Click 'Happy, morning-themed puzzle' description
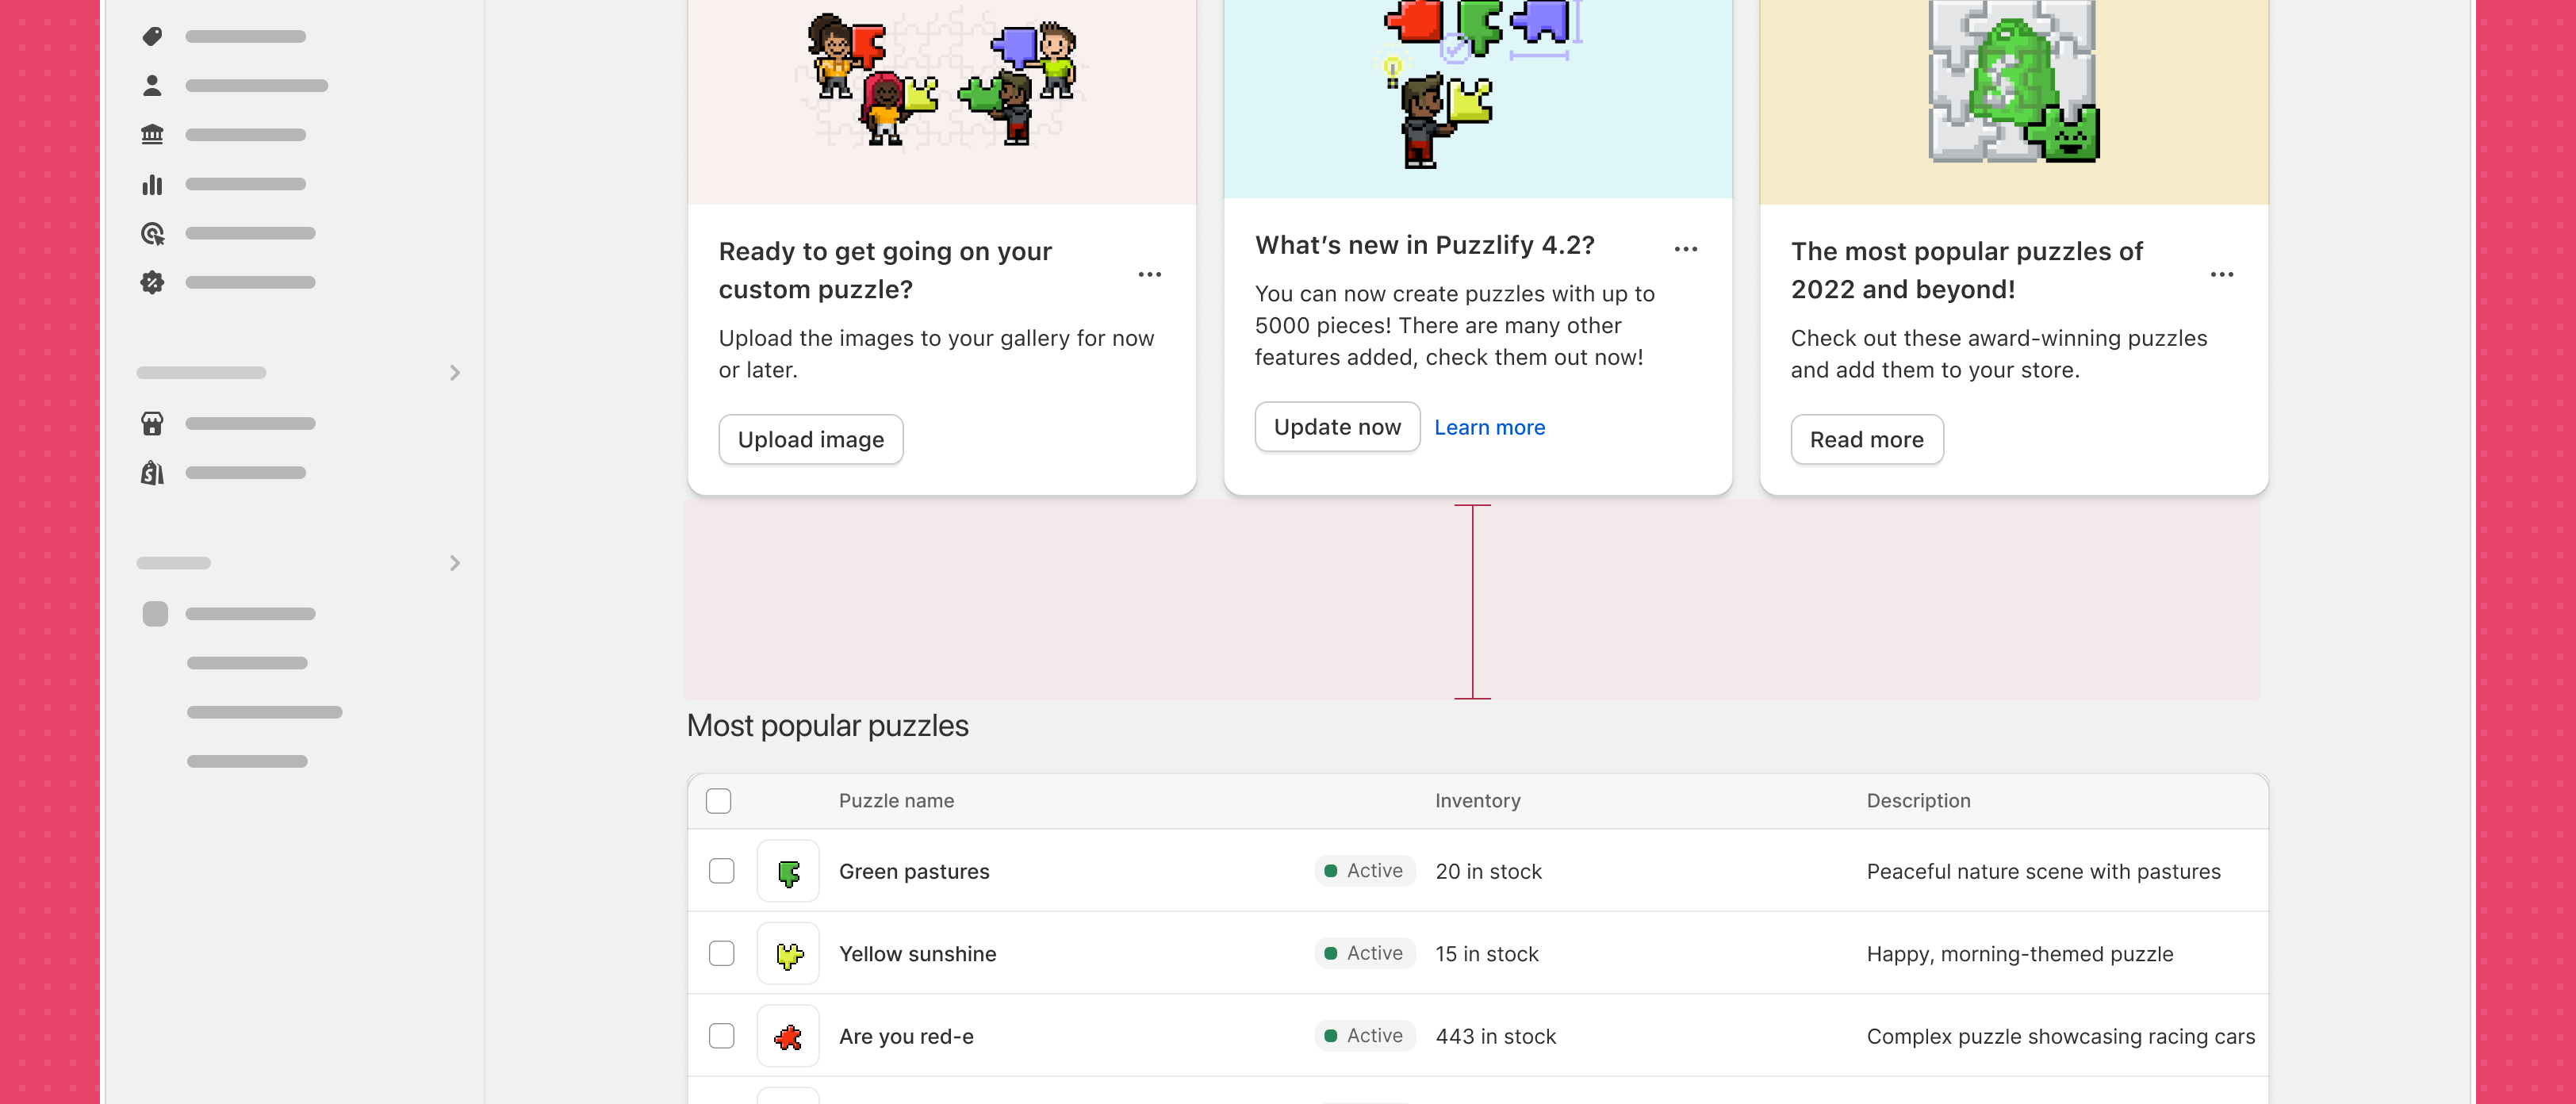Screen dimensions: 2576x1104 pyautogui.click(x=2019, y=954)
